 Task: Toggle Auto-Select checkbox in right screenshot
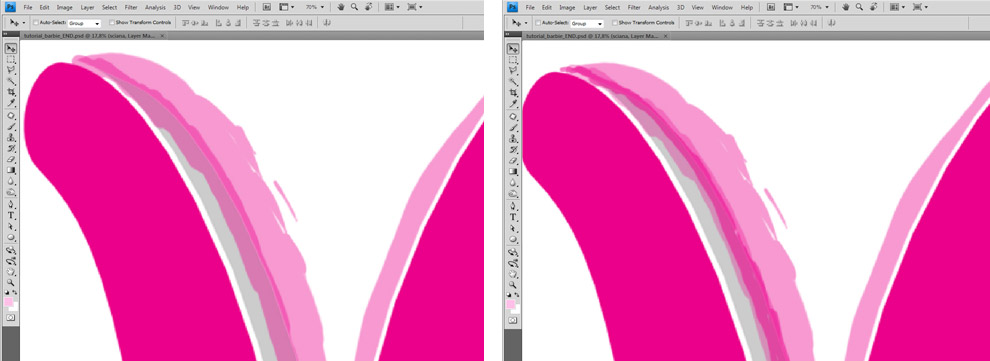click(x=539, y=23)
